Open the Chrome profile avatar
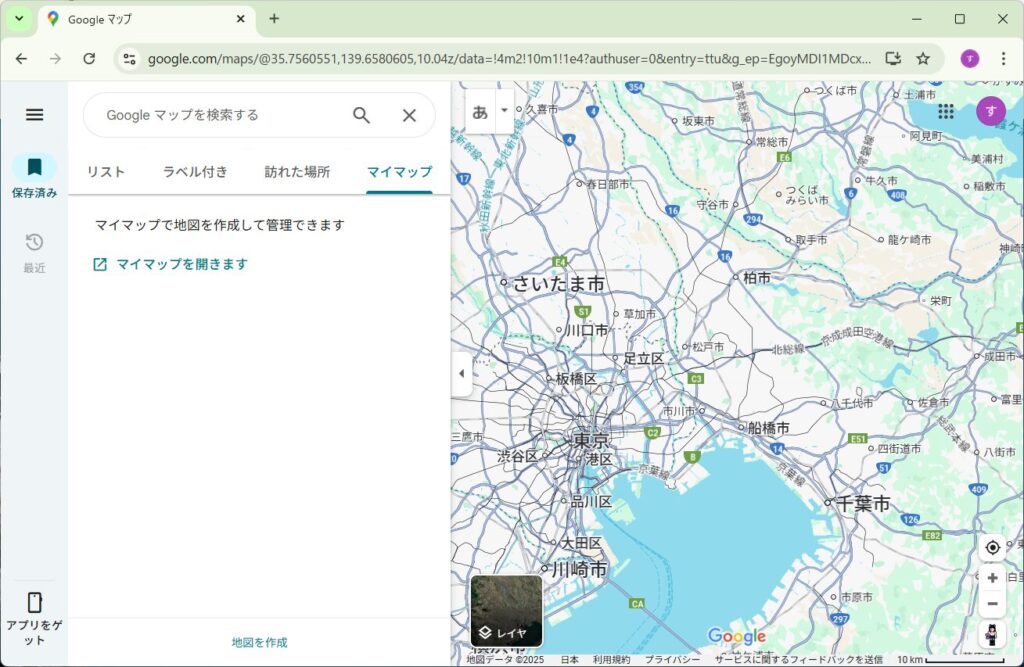The width and height of the screenshot is (1024, 667). click(x=970, y=59)
